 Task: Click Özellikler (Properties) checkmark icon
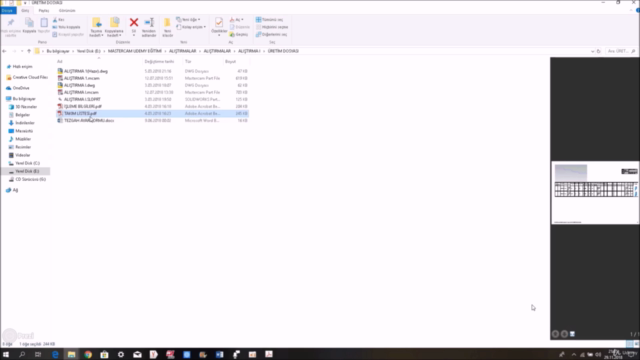219,25
